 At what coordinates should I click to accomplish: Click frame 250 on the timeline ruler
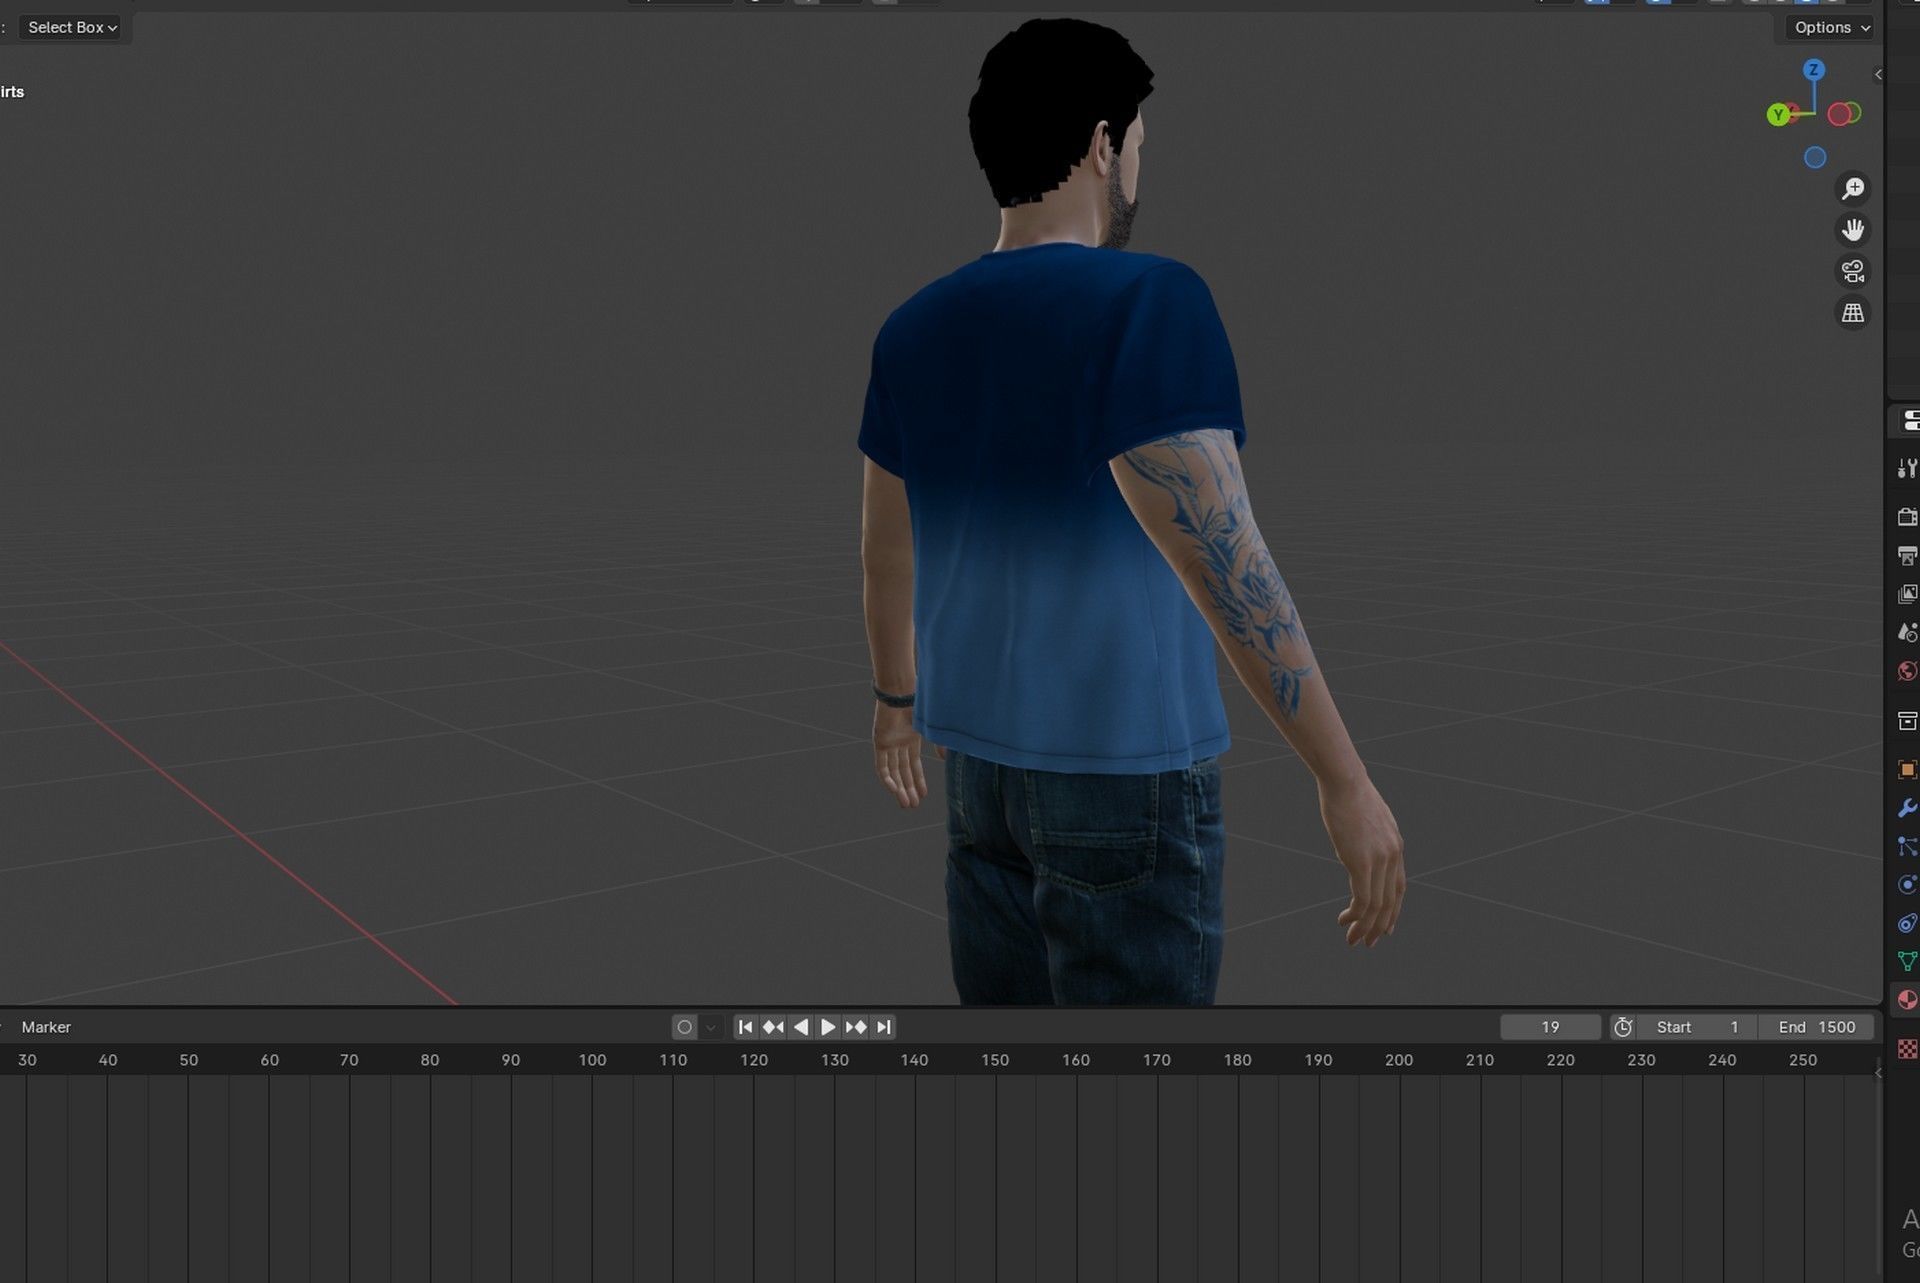click(1803, 1060)
